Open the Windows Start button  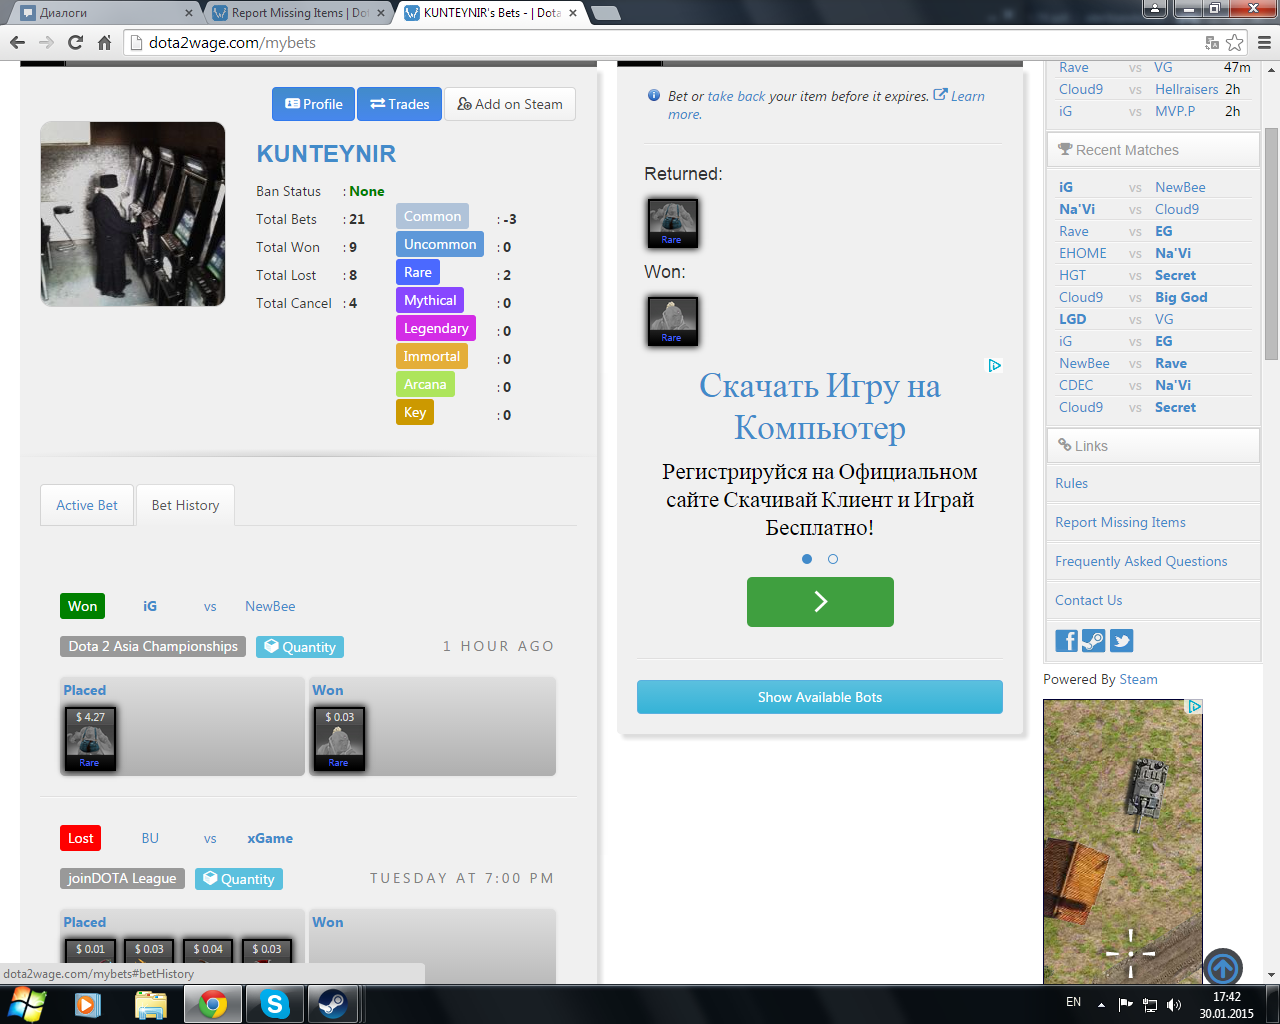[27, 1003]
